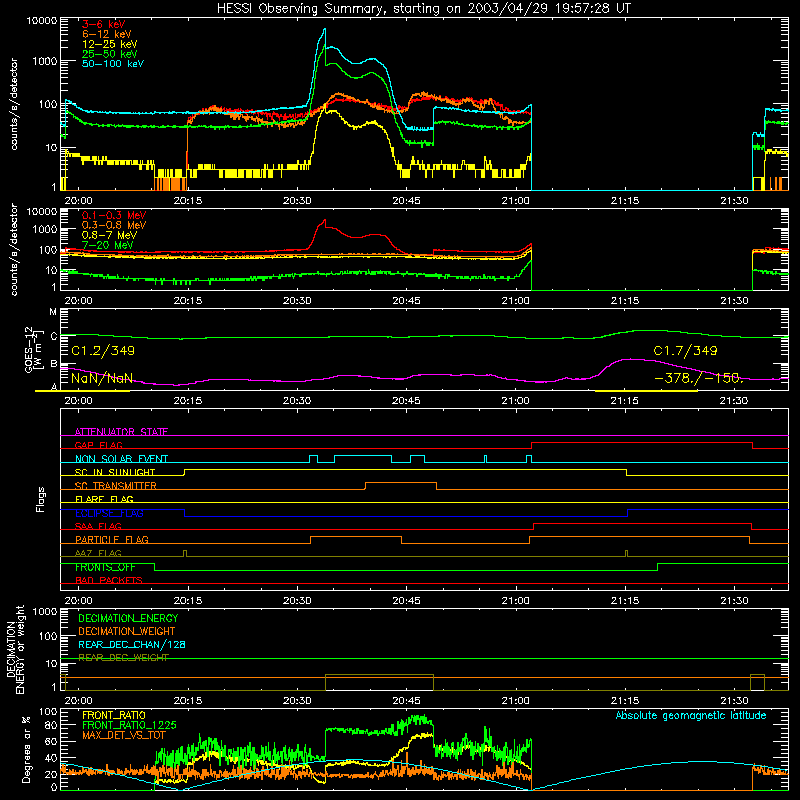Image resolution: width=800 pixels, height=800 pixels.
Task: Click the 7-20 MeV legend label
Action: point(108,244)
